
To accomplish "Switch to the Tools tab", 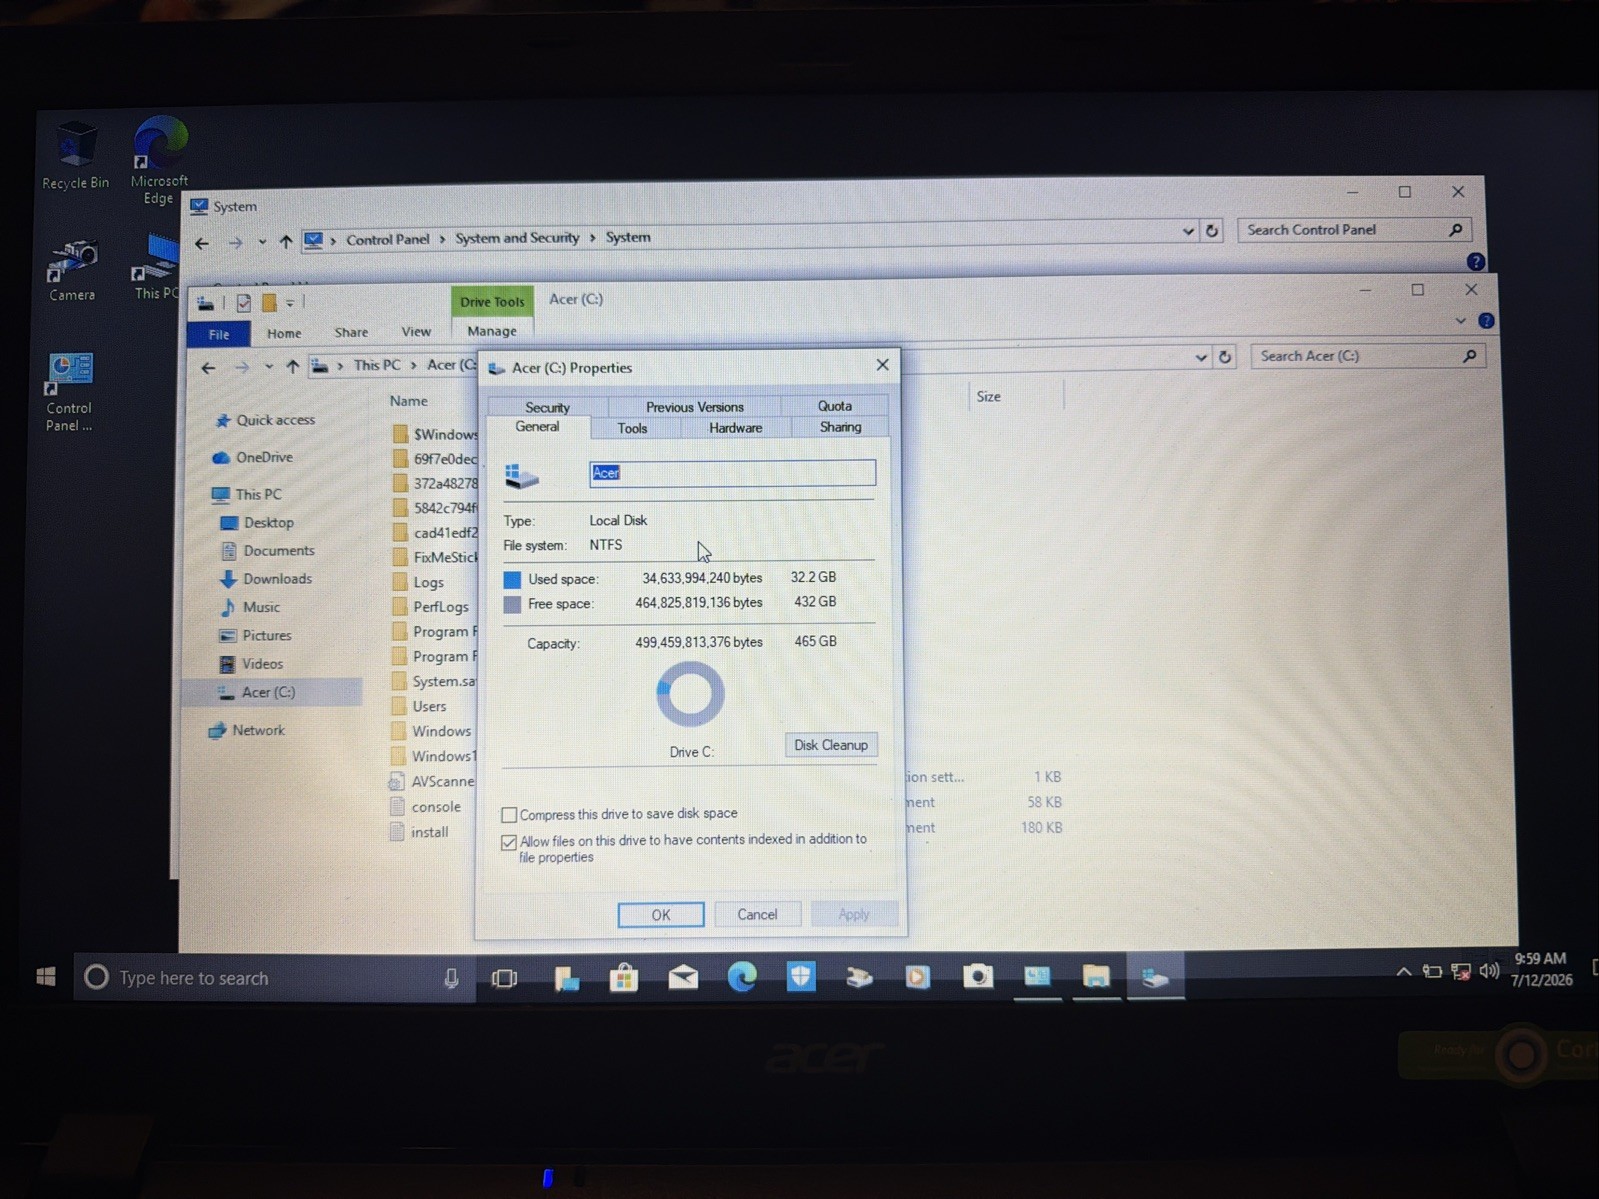I will [x=632, y=428].
